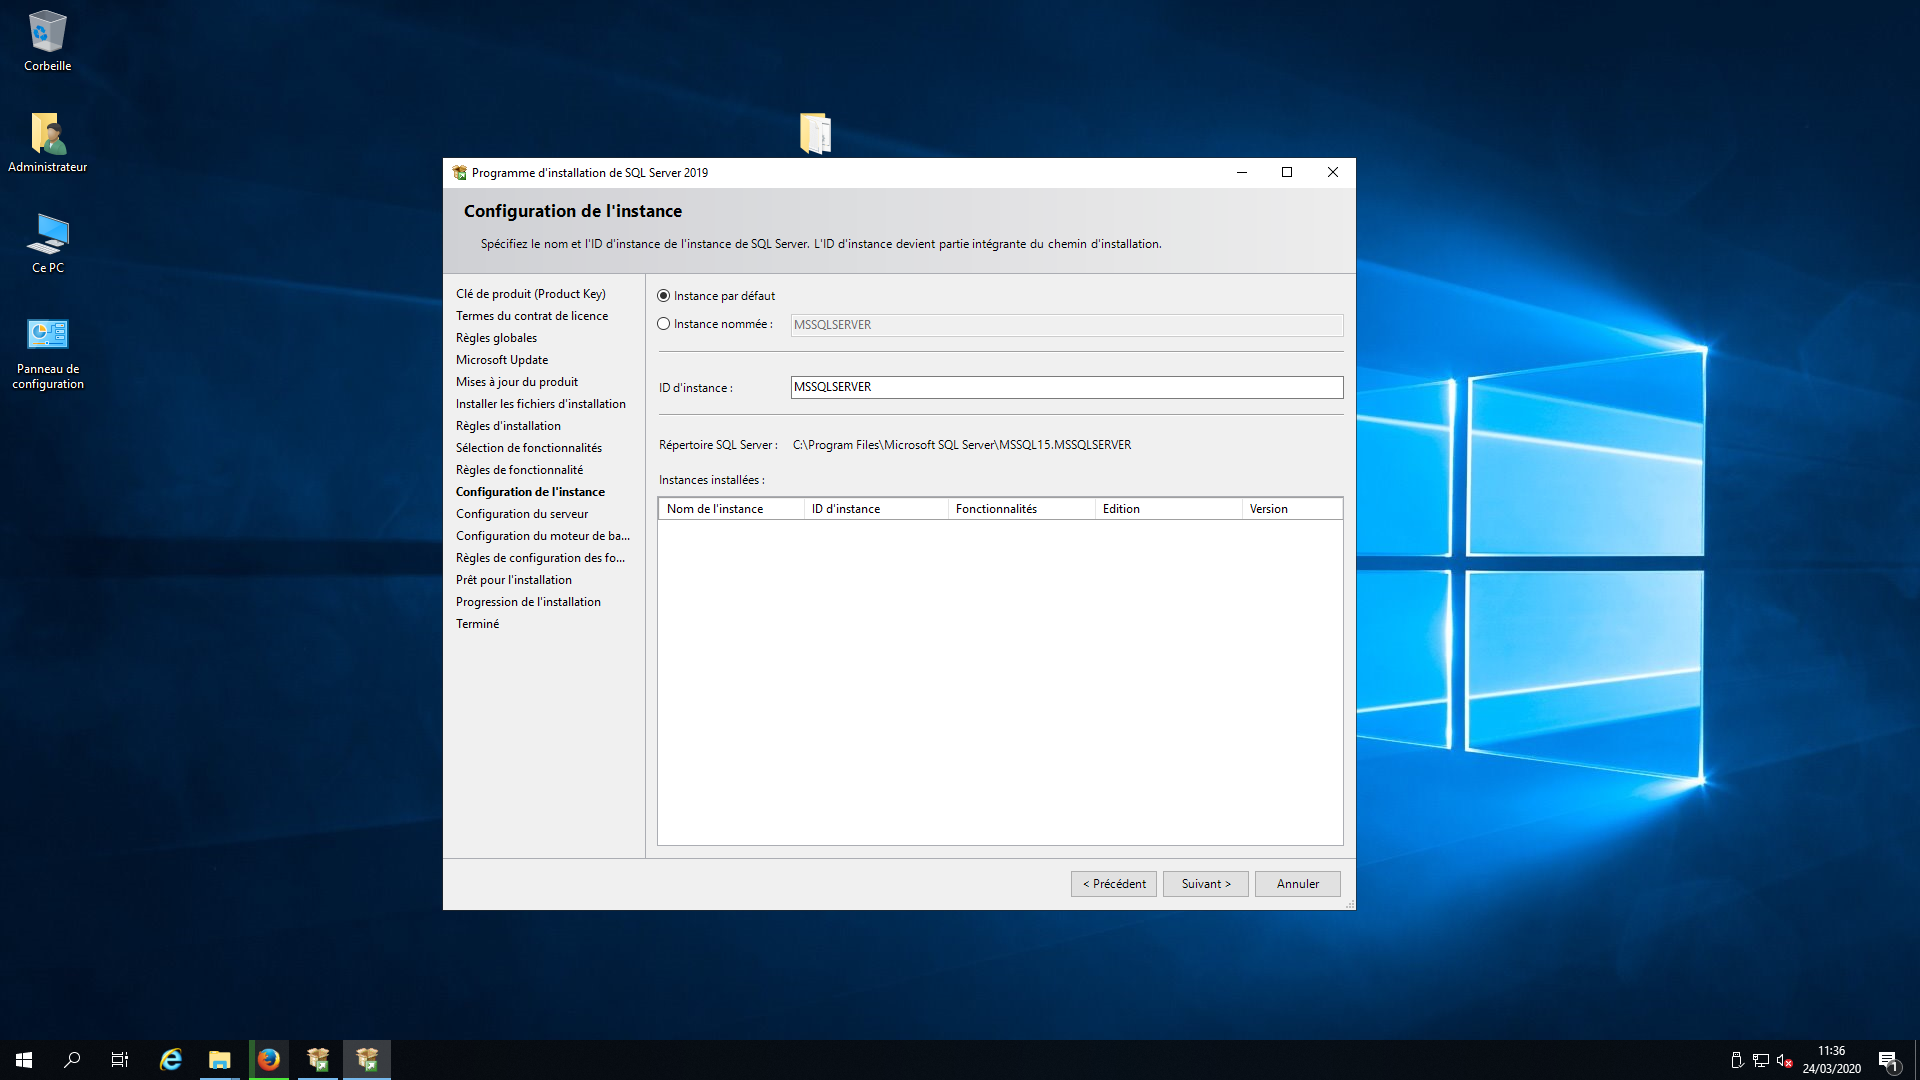The image size is (1920, 1080).
Task: Select Microsoft Update step
Action: click(x=501, y=360)
